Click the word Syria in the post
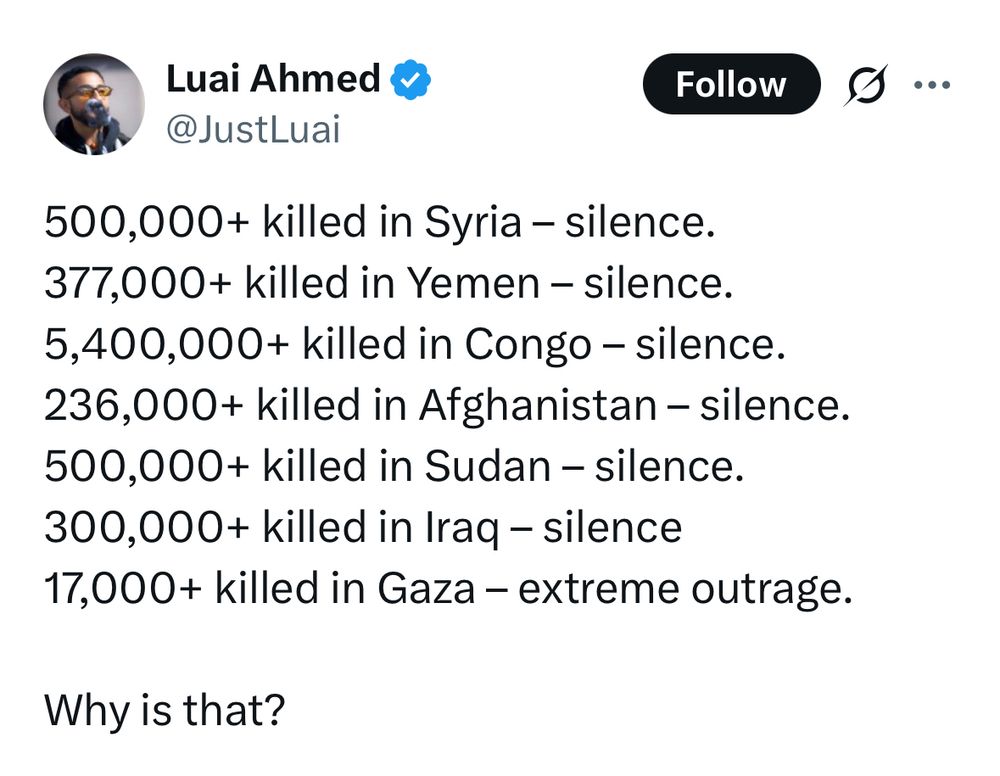This screenshot has height=776, width=1000. pyautogui.click(x=473, y=224)
